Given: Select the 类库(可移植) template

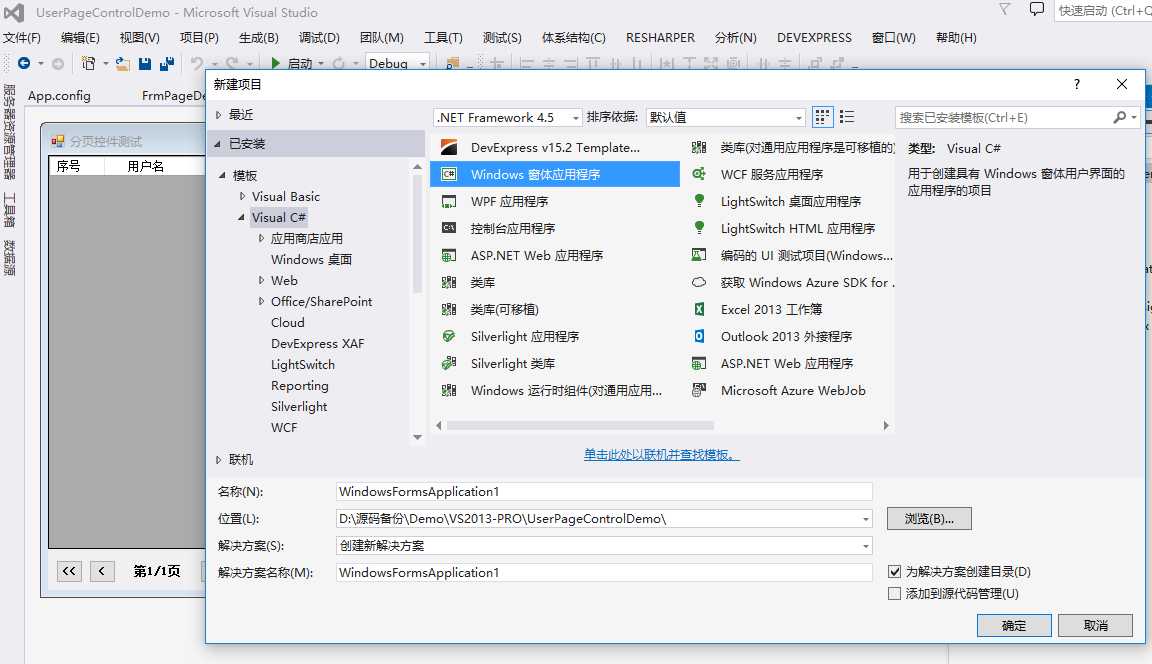Looking at the screenshot, I should point(555,309).
